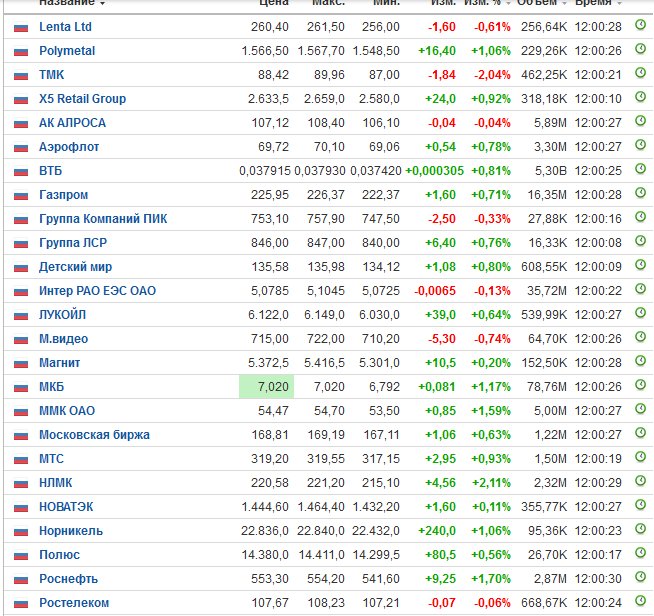The width and height of the screenshot is (654, 616).
Task: Open the Детский мир stock link
Action: click(75, 267)
